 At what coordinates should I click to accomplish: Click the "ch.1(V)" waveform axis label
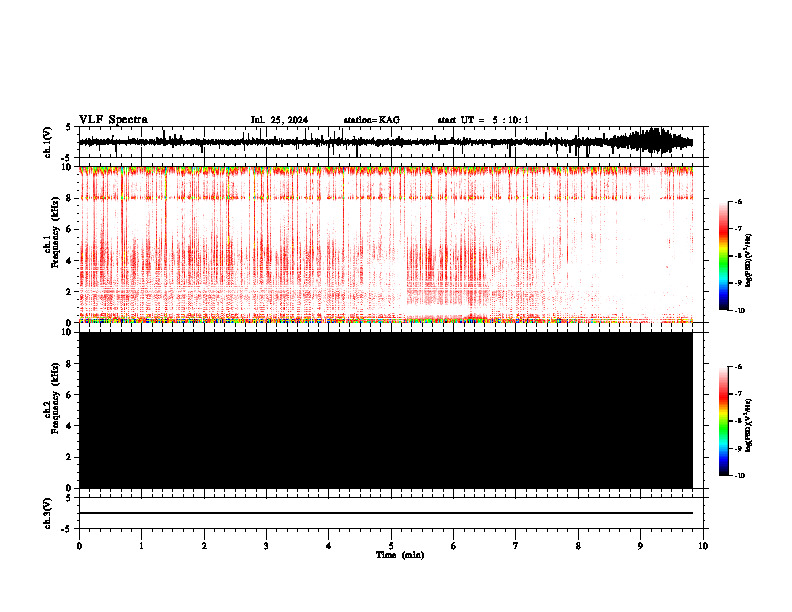48,142
